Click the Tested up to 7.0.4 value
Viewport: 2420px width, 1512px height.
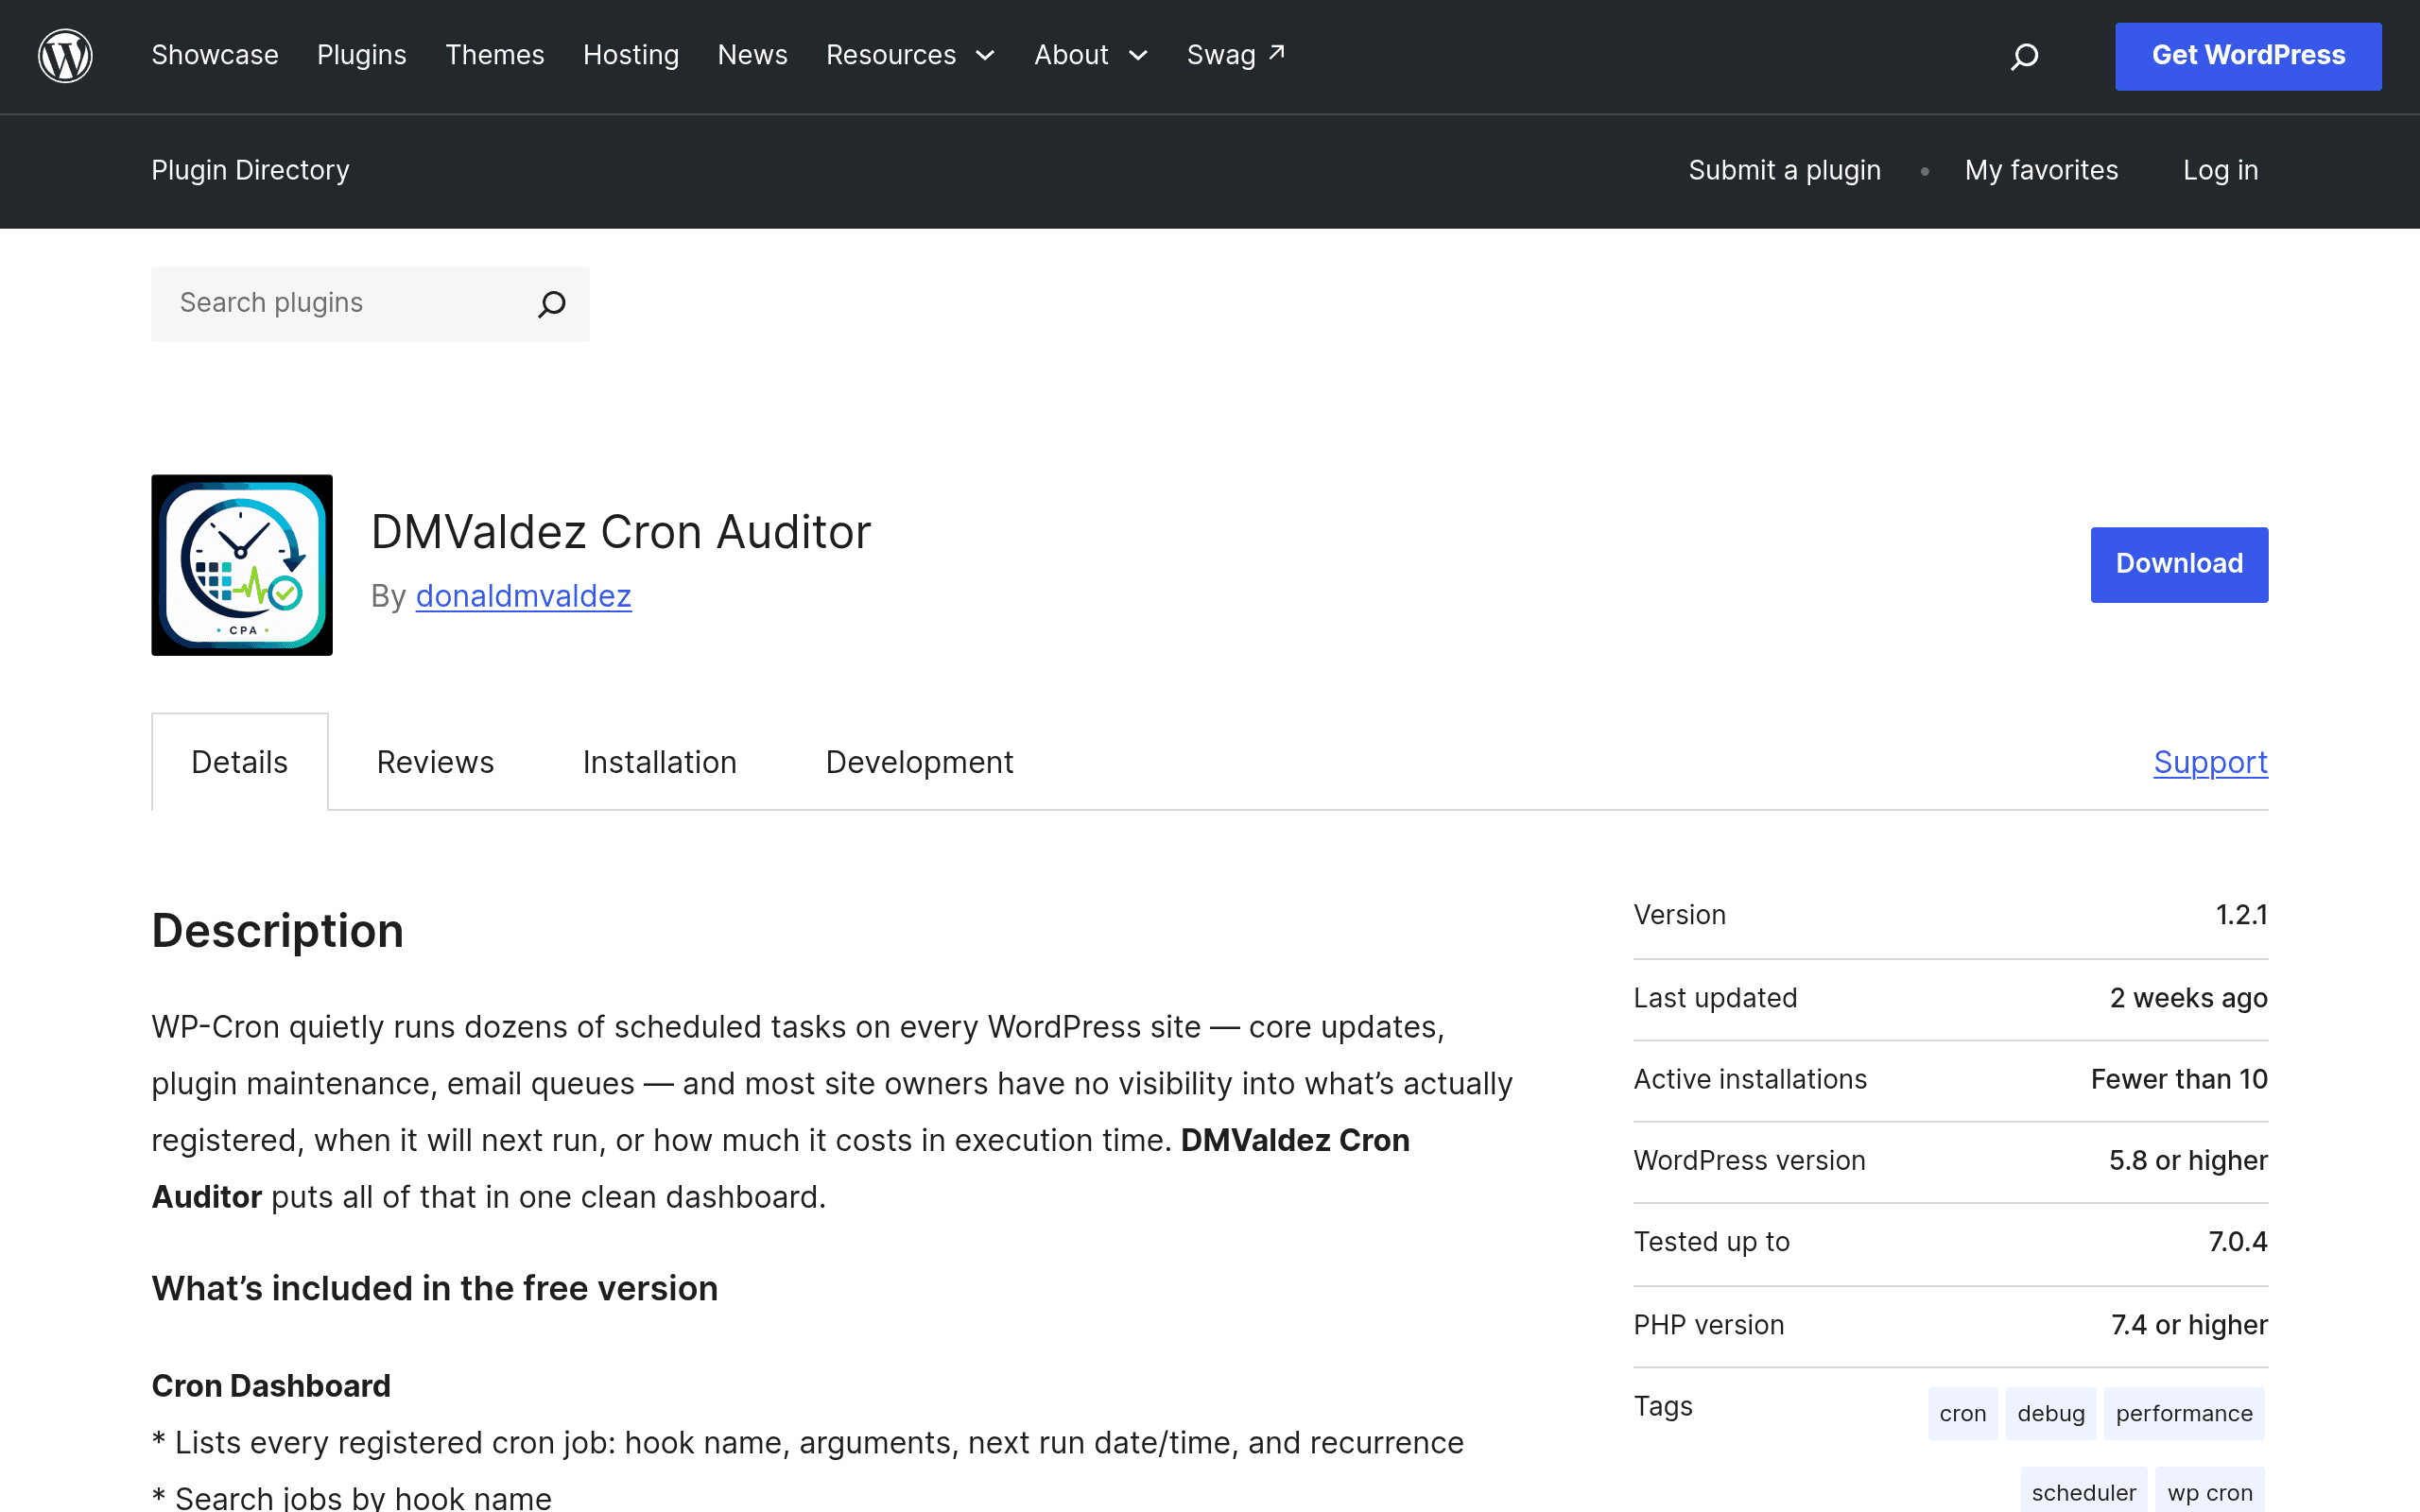[2237, 1242]
